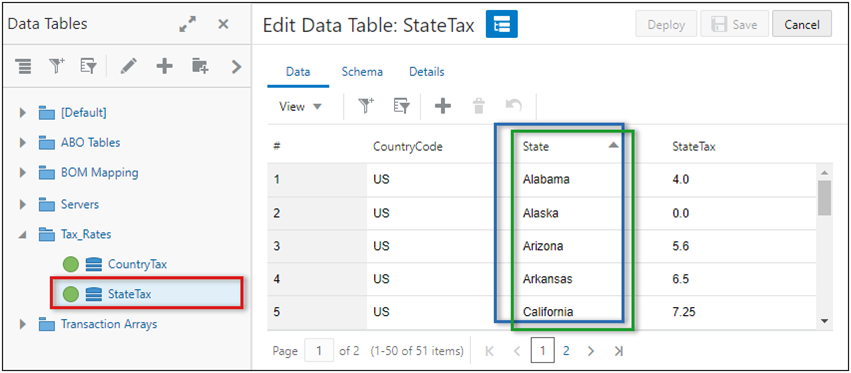Click the State column header
Image resolution: width=851 pixels, height=373 pixels.
536,147
